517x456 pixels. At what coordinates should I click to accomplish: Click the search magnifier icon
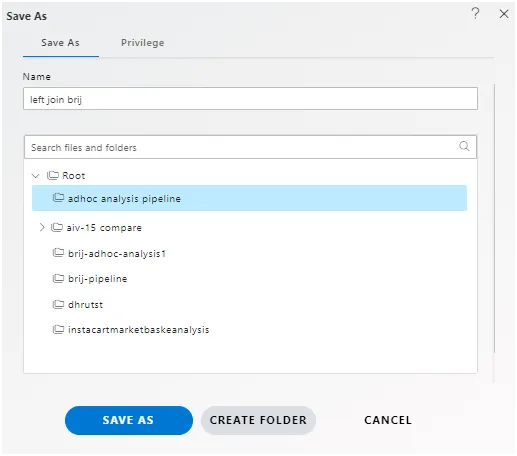464,146
